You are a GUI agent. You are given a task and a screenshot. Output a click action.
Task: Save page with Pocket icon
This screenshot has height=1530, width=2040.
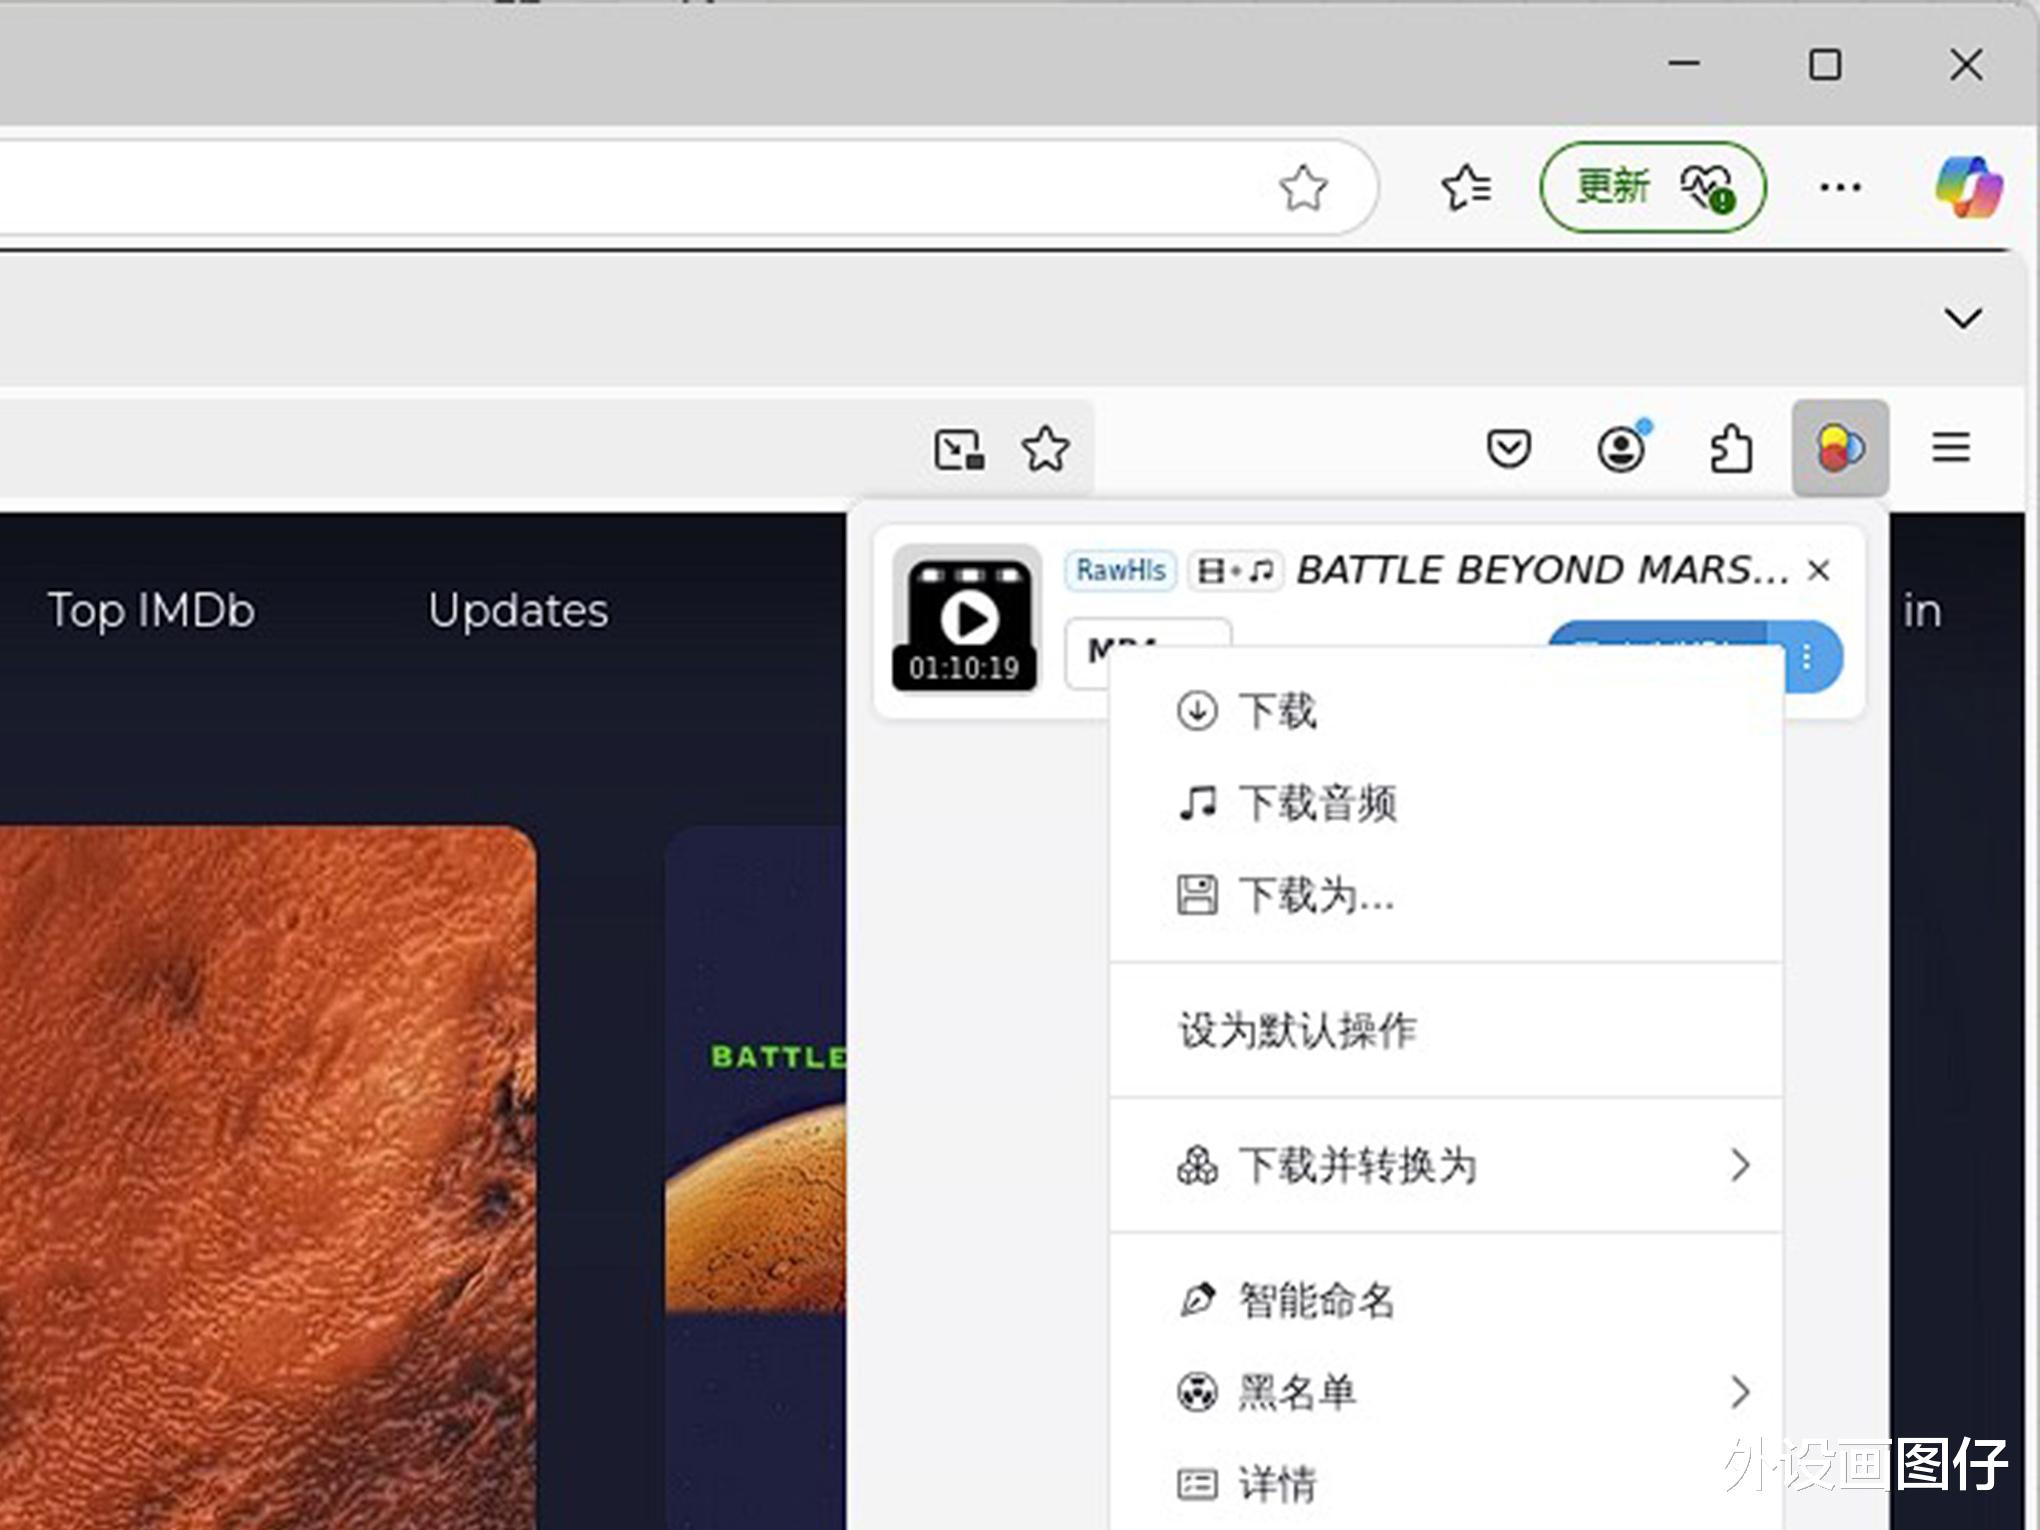(1508, 448)
